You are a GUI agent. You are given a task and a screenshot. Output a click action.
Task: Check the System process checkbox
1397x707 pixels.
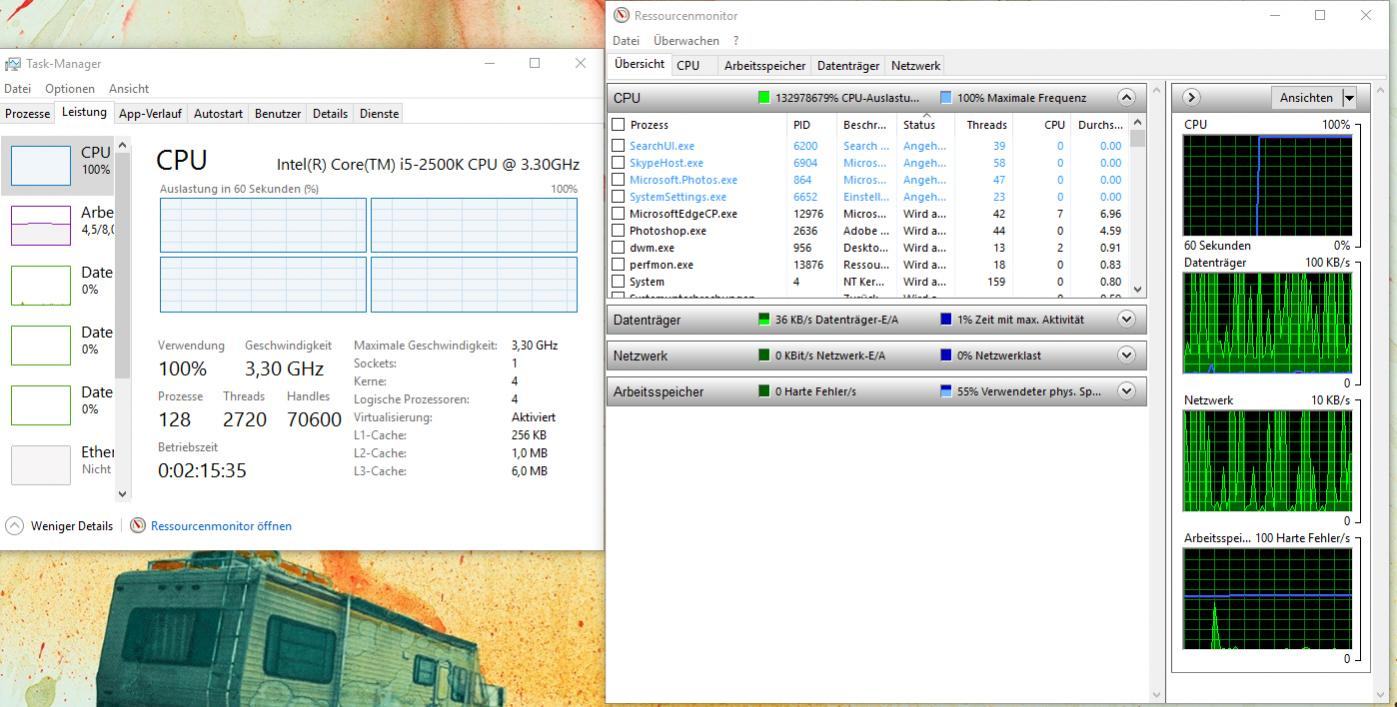(x=618, y=282)
